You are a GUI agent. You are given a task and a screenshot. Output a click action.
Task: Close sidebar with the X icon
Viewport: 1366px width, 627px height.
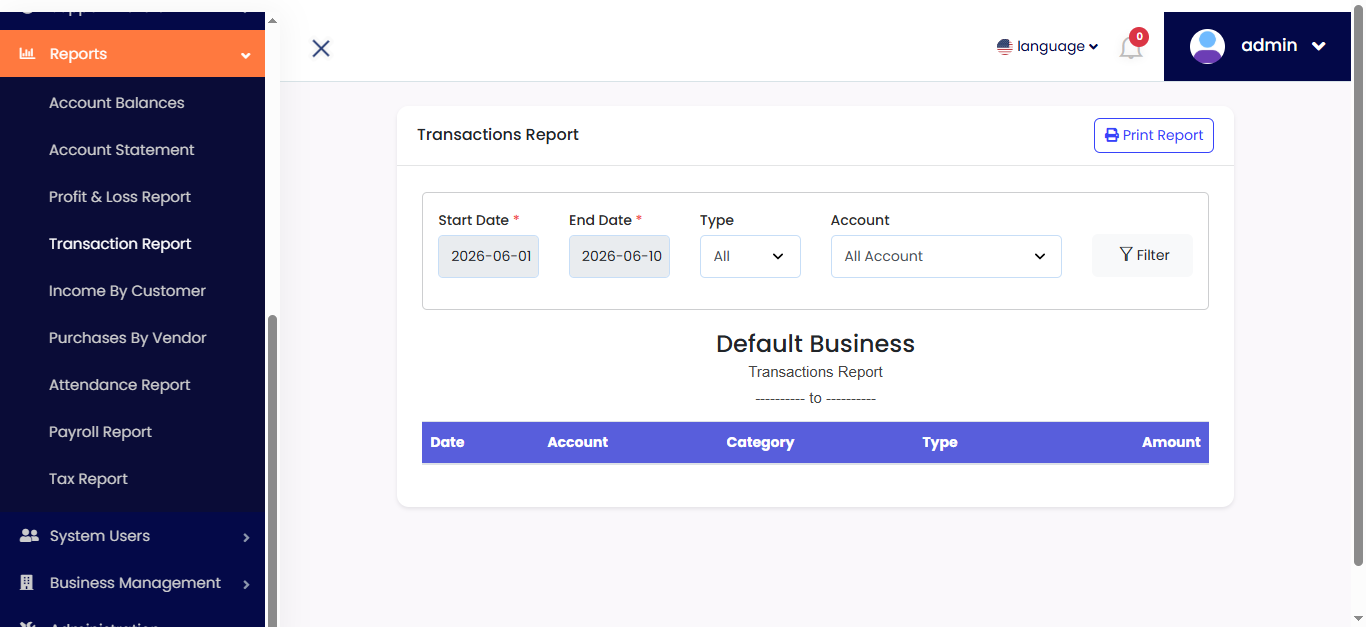click(321, 48)
